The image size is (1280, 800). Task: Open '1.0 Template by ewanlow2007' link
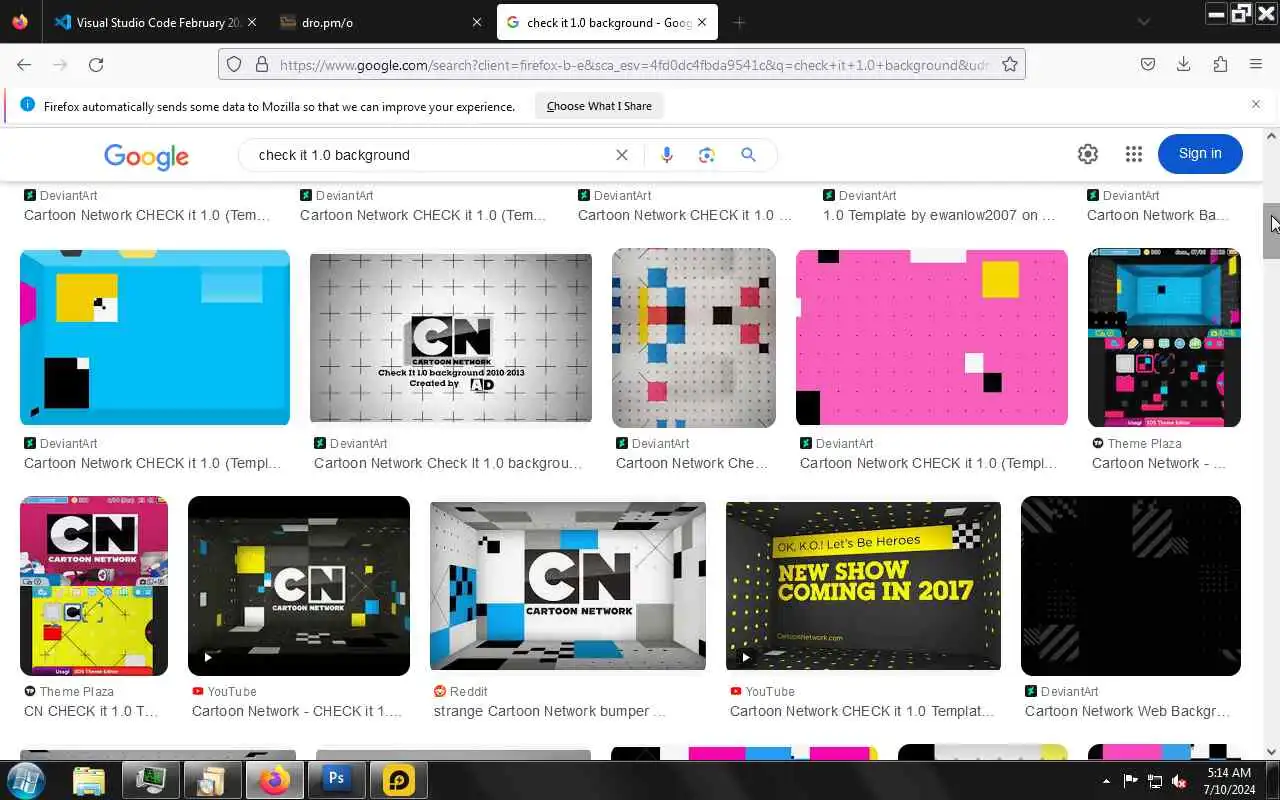click(939, 215)
